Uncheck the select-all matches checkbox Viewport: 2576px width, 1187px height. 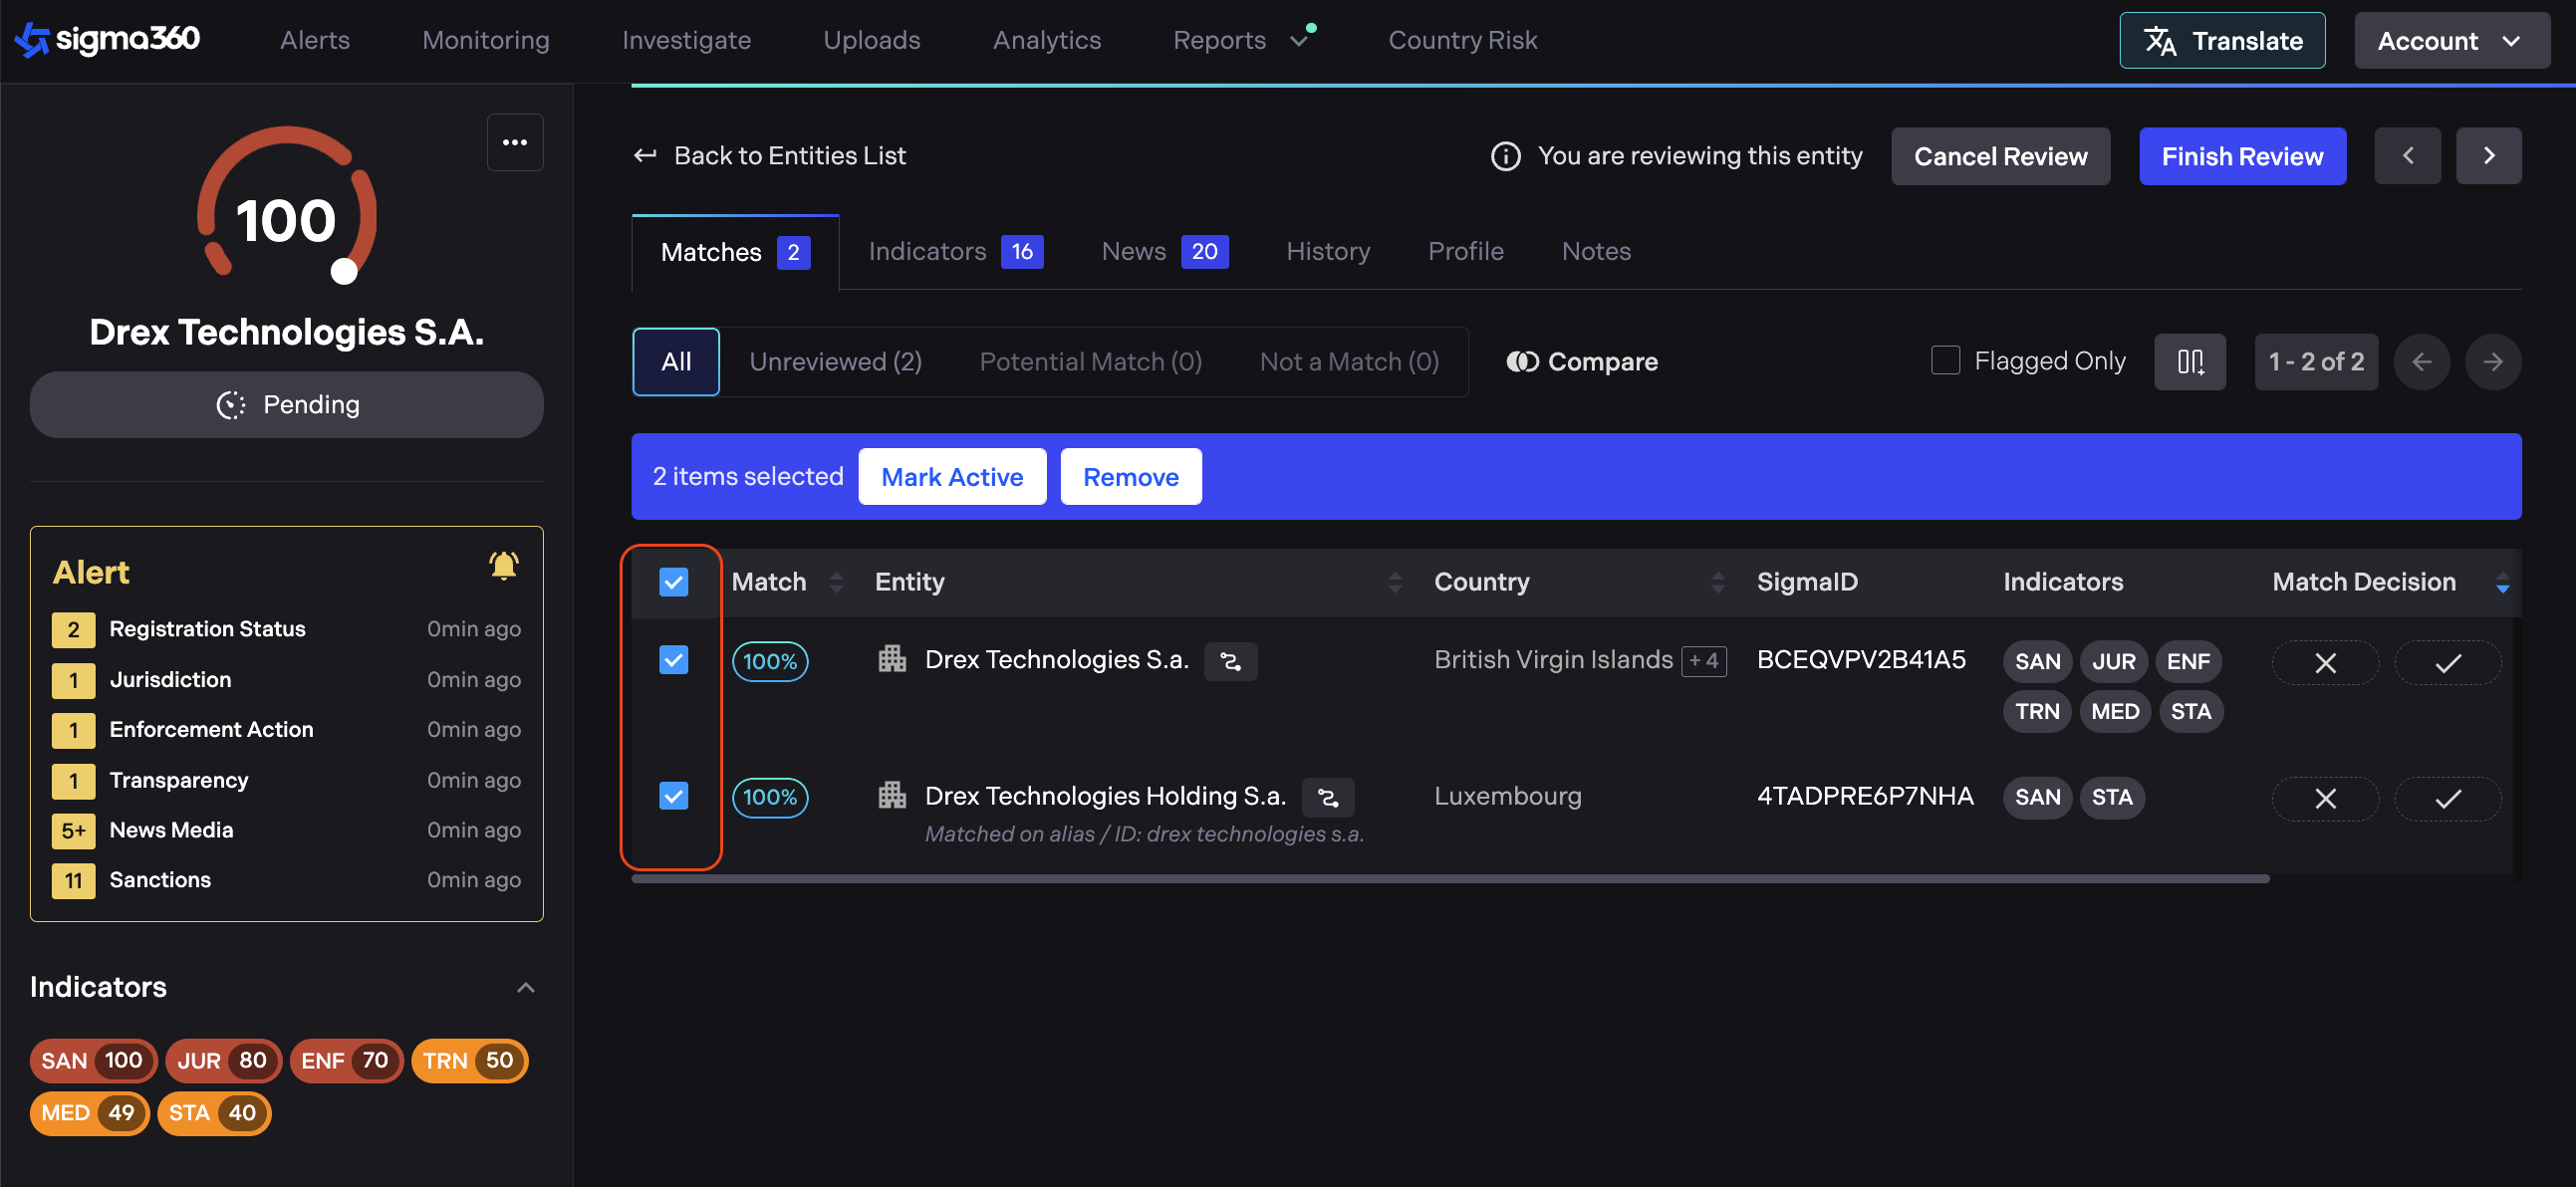tap(673, 582)
